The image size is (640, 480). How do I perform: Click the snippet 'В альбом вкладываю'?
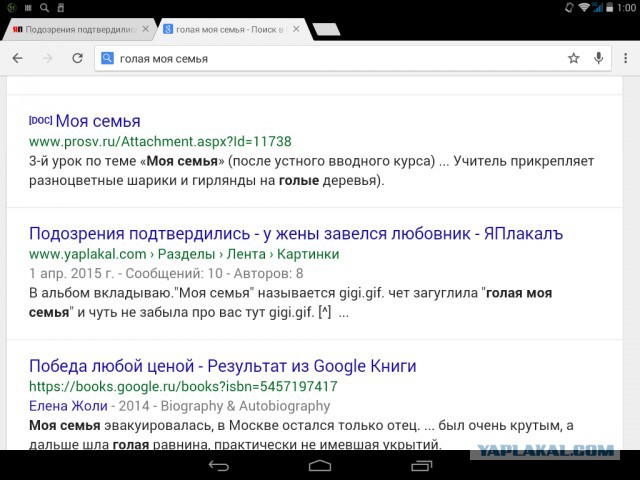102,293
